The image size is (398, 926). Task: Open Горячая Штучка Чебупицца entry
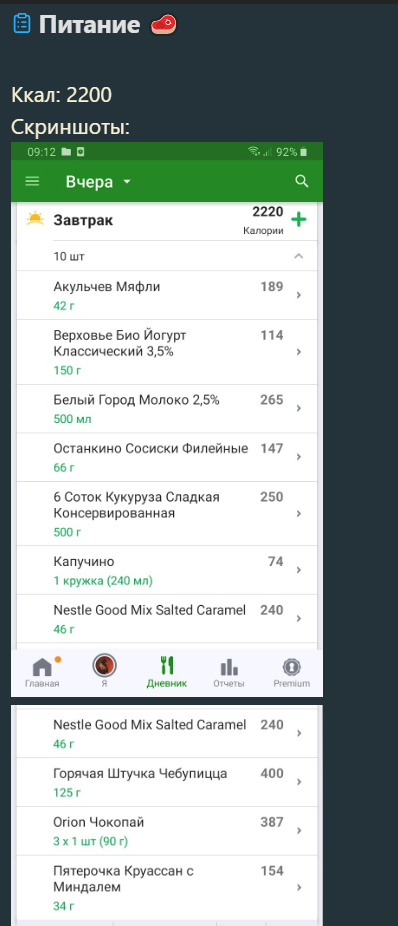pos(167,782)
